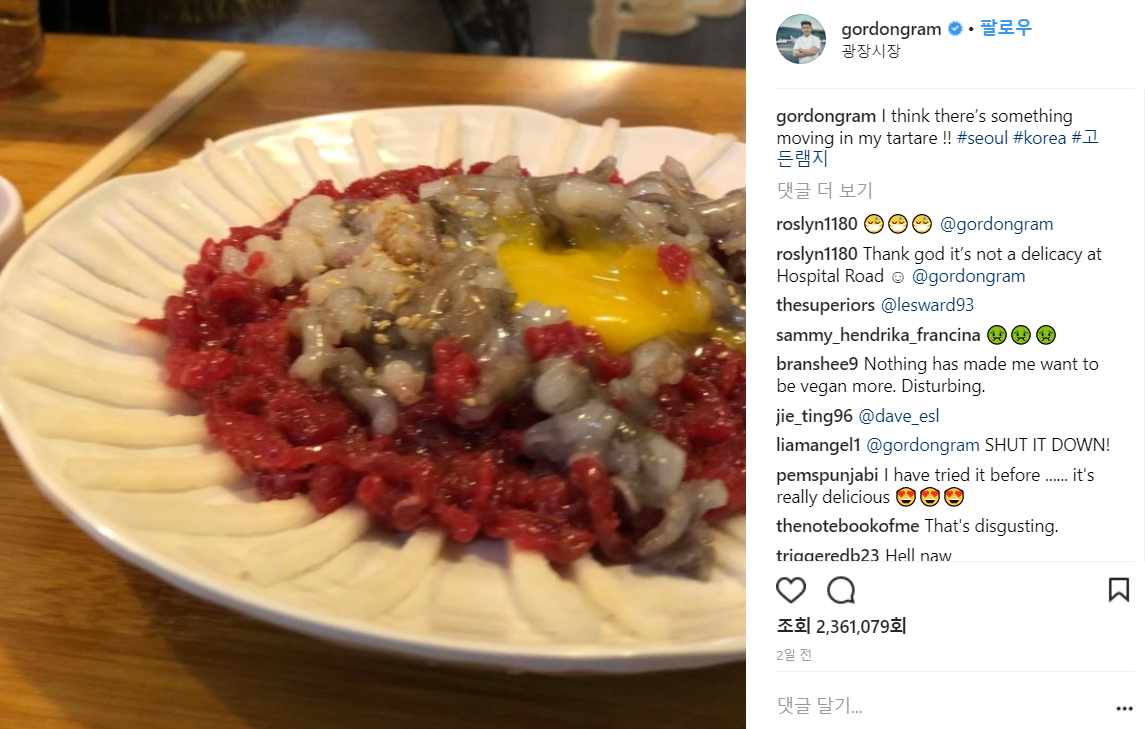
Task: Click the tartare video post image
Action: (x=372, y=364)
